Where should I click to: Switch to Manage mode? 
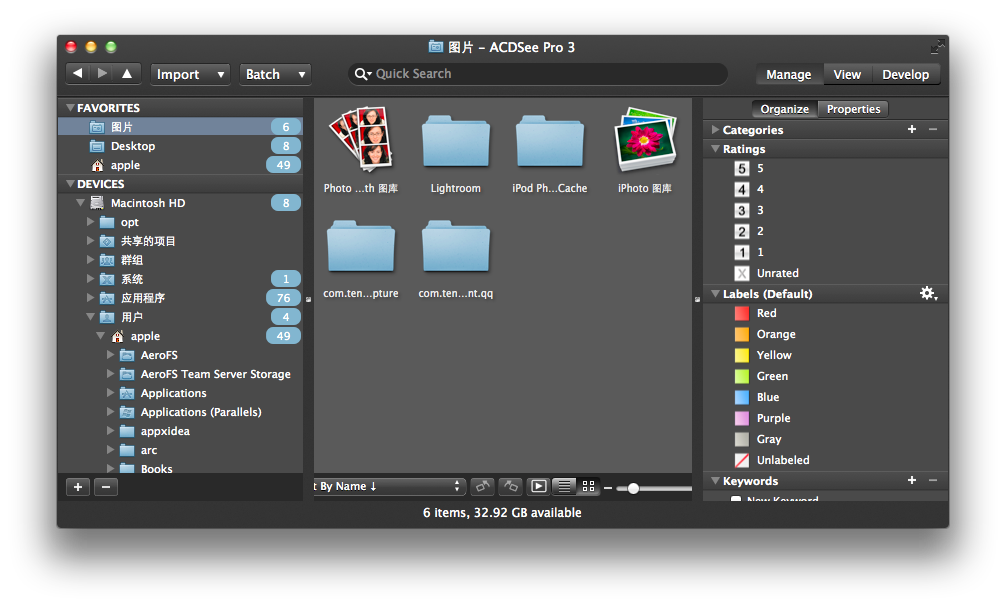(x=789, y=74)
